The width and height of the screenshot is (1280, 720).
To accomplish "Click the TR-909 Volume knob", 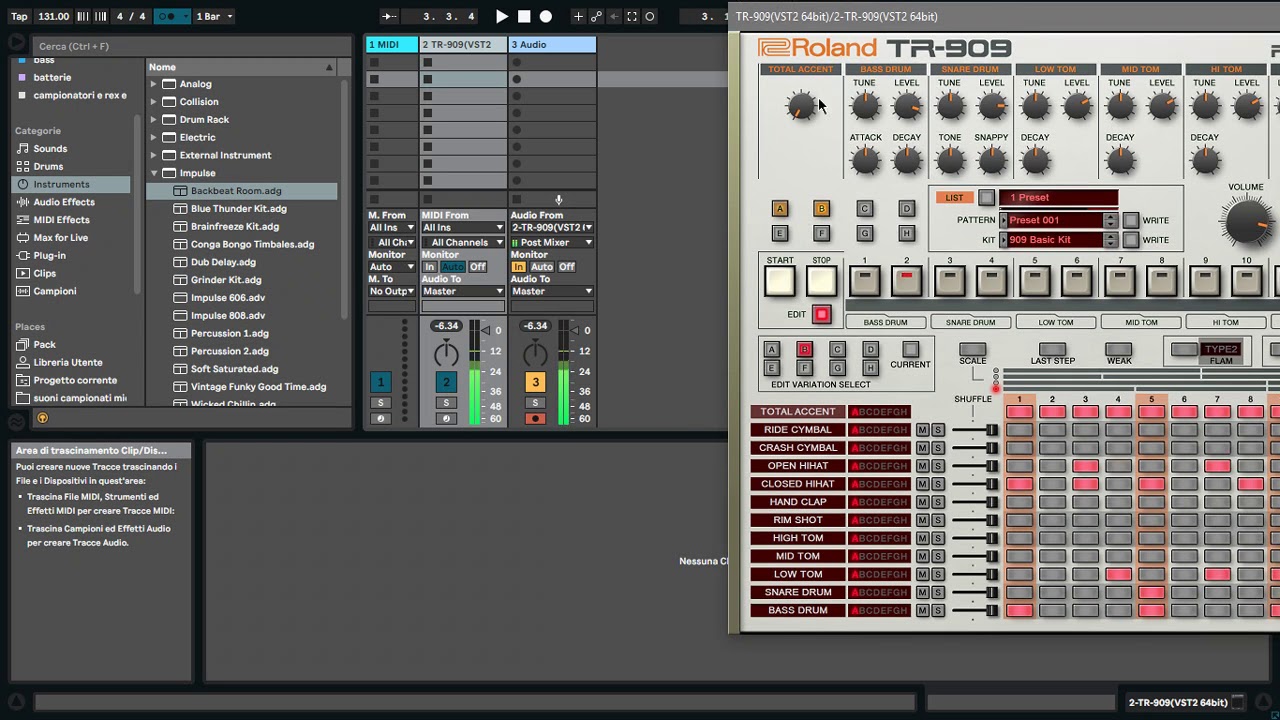I will (x=1246, y=220).
